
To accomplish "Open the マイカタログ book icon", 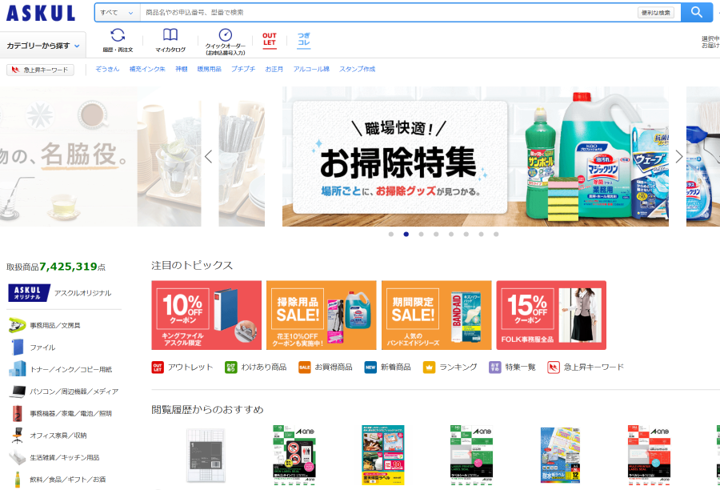I will [x=170, y=40].
